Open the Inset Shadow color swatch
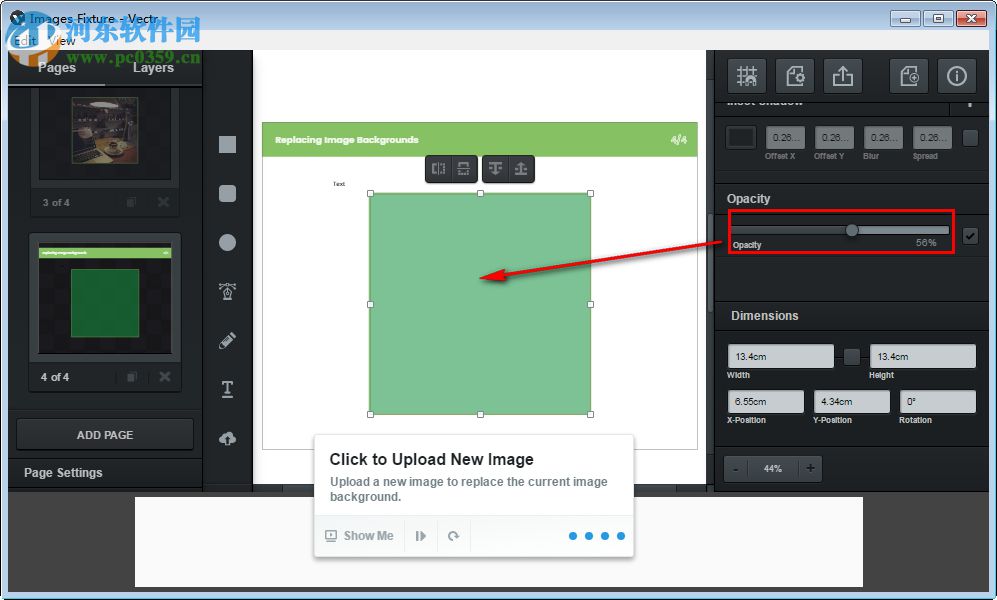 (741, 137)
